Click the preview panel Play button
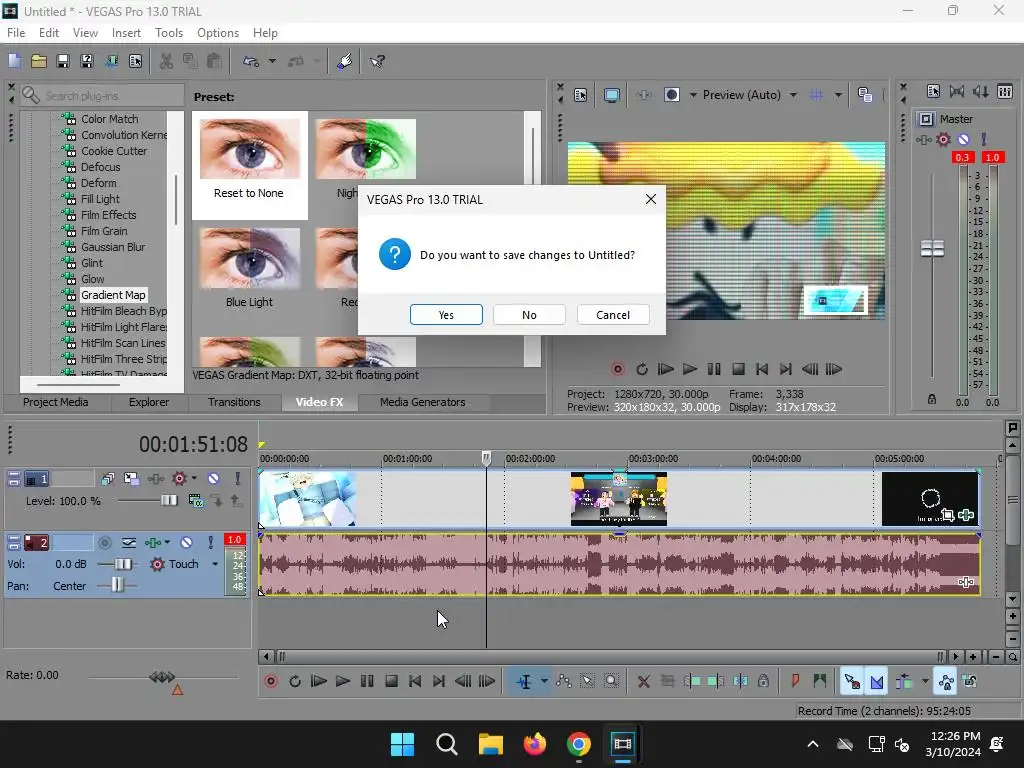 tap(690, 369)
